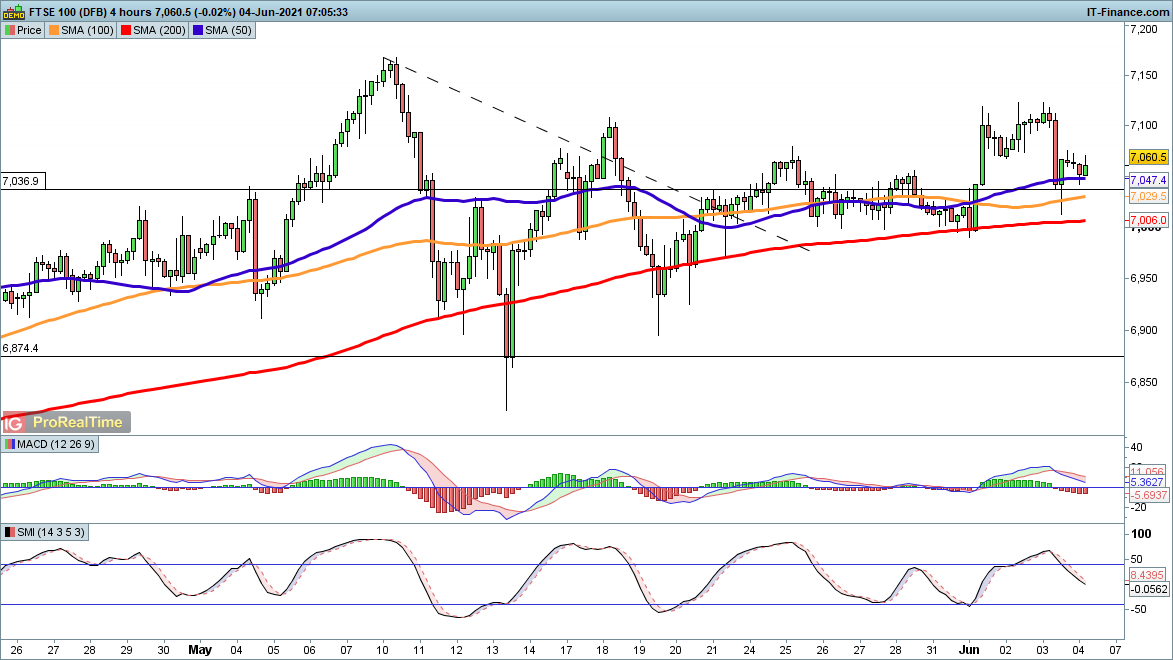Click the yellow 7,060.5 current price tag
1173x660 pixels.
click(x=1148, y=157)
